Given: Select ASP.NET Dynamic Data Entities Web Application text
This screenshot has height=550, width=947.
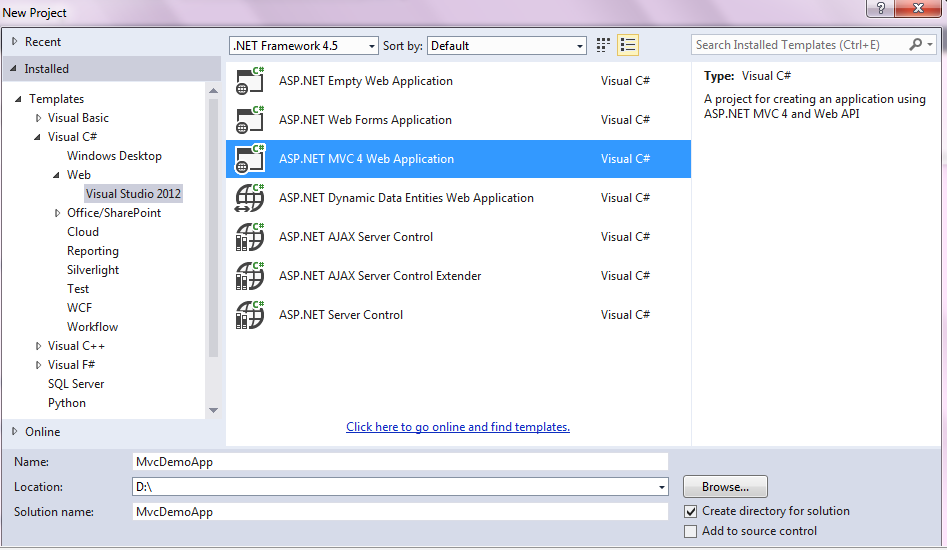Looking at the screenshot, I should (406, 198).
